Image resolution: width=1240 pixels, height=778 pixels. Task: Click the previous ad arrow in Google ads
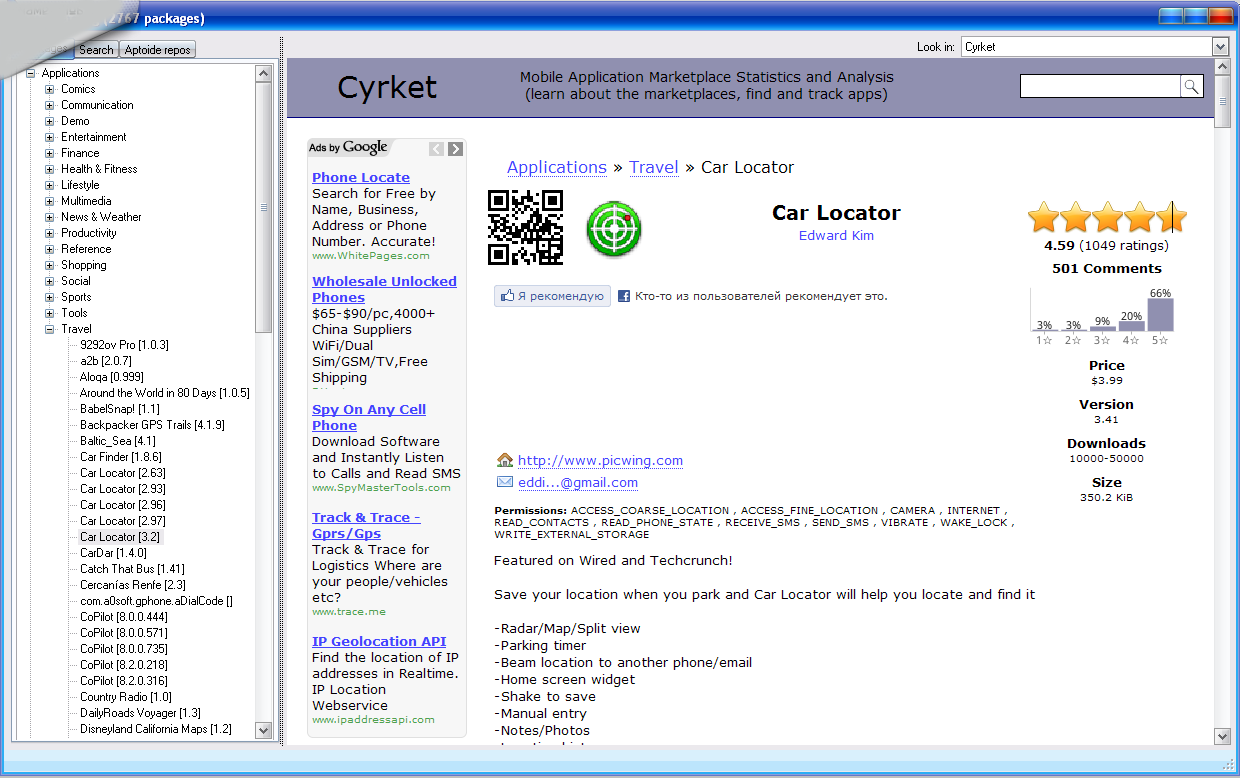coord(436,149)
